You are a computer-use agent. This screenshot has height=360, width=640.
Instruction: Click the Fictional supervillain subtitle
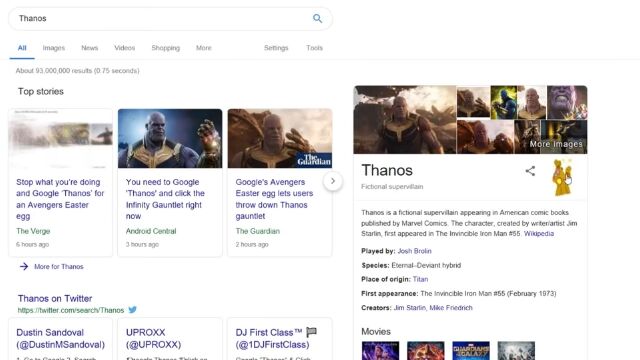(x=392, y=187)
